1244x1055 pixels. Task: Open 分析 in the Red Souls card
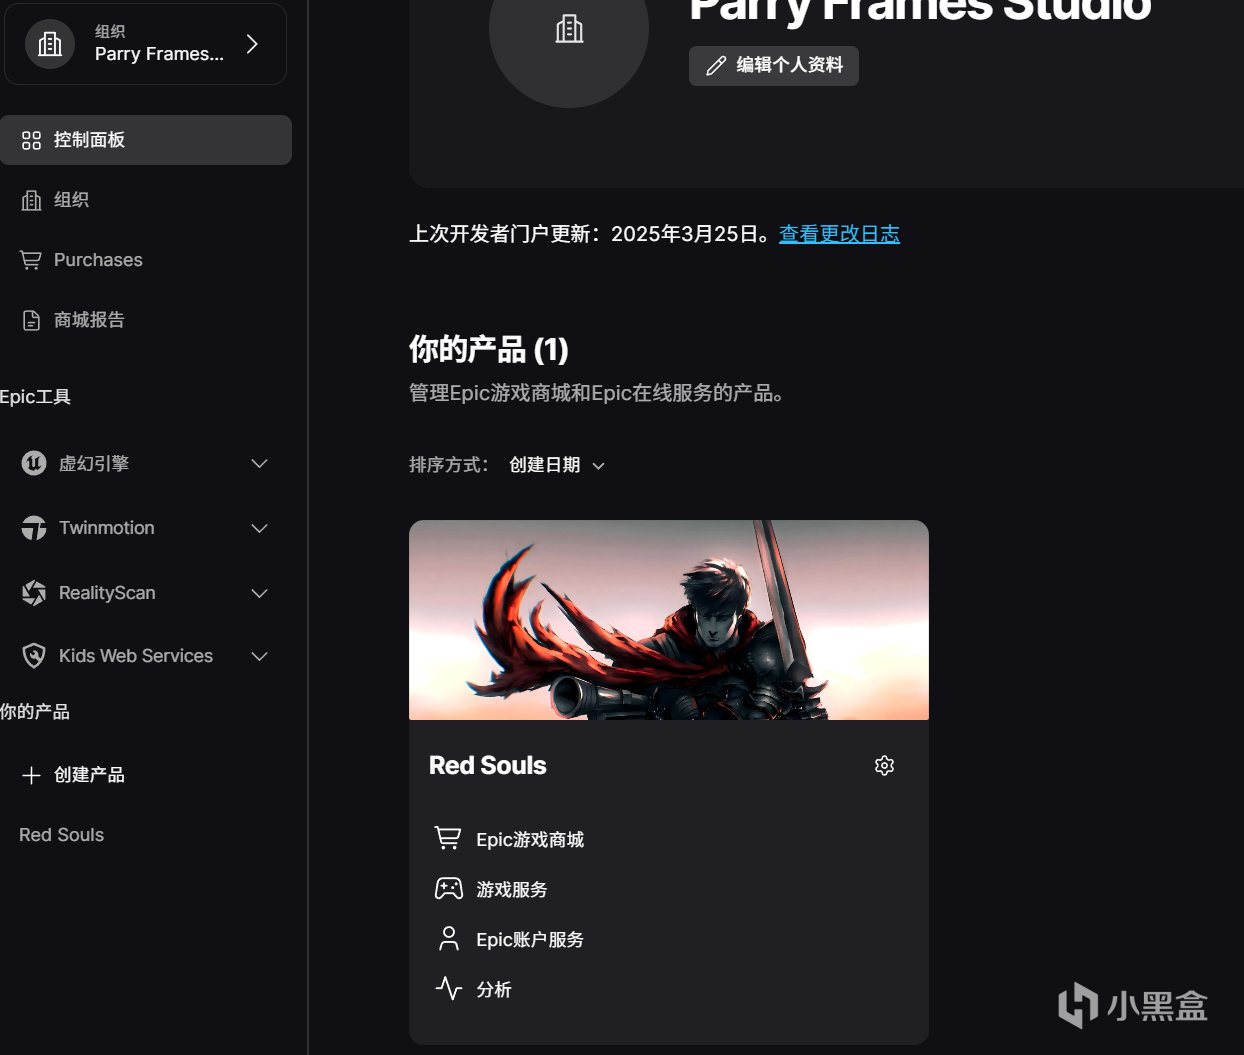[494, 990]
